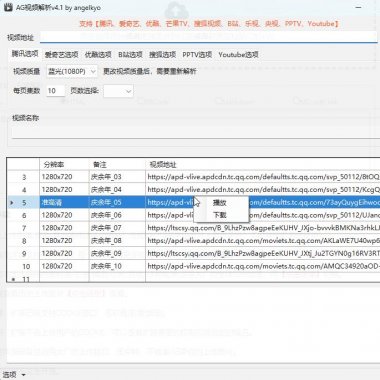Click the 视频名称 text field
380x380 pixels.
195,132
